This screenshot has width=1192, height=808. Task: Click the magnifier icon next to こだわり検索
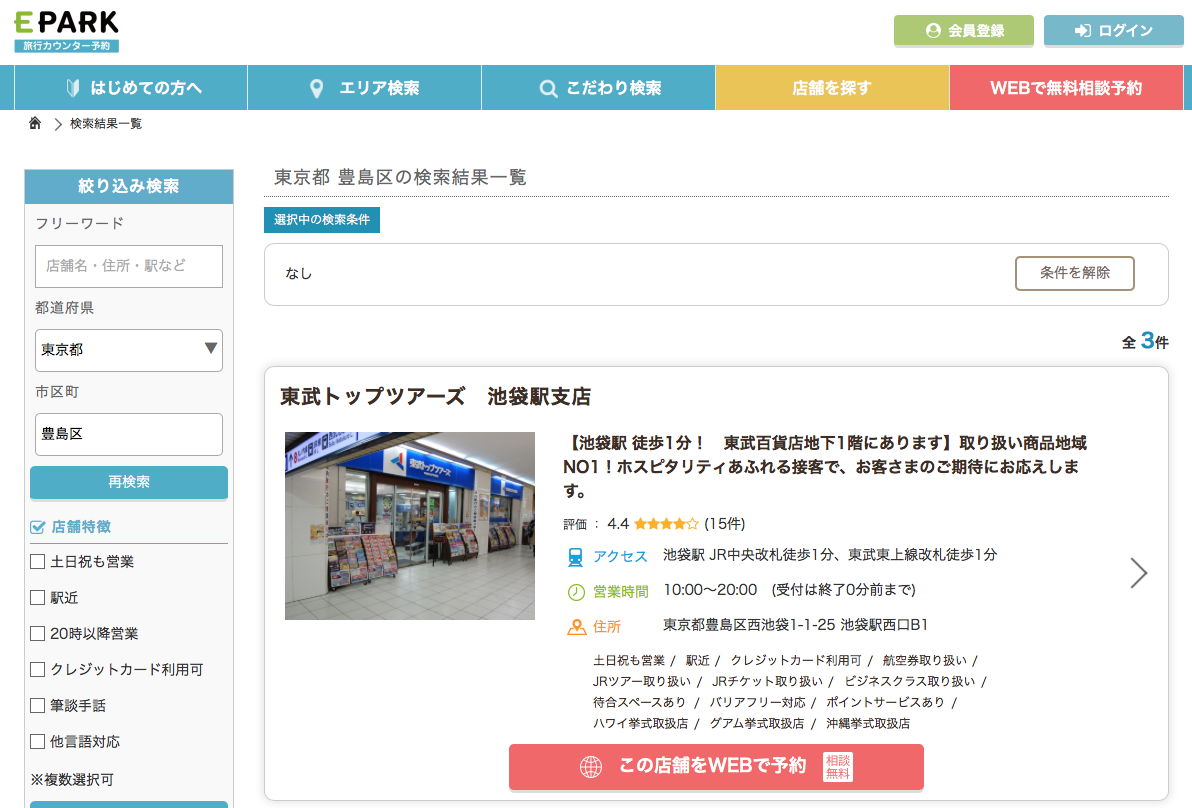click(x=548, y=88)
